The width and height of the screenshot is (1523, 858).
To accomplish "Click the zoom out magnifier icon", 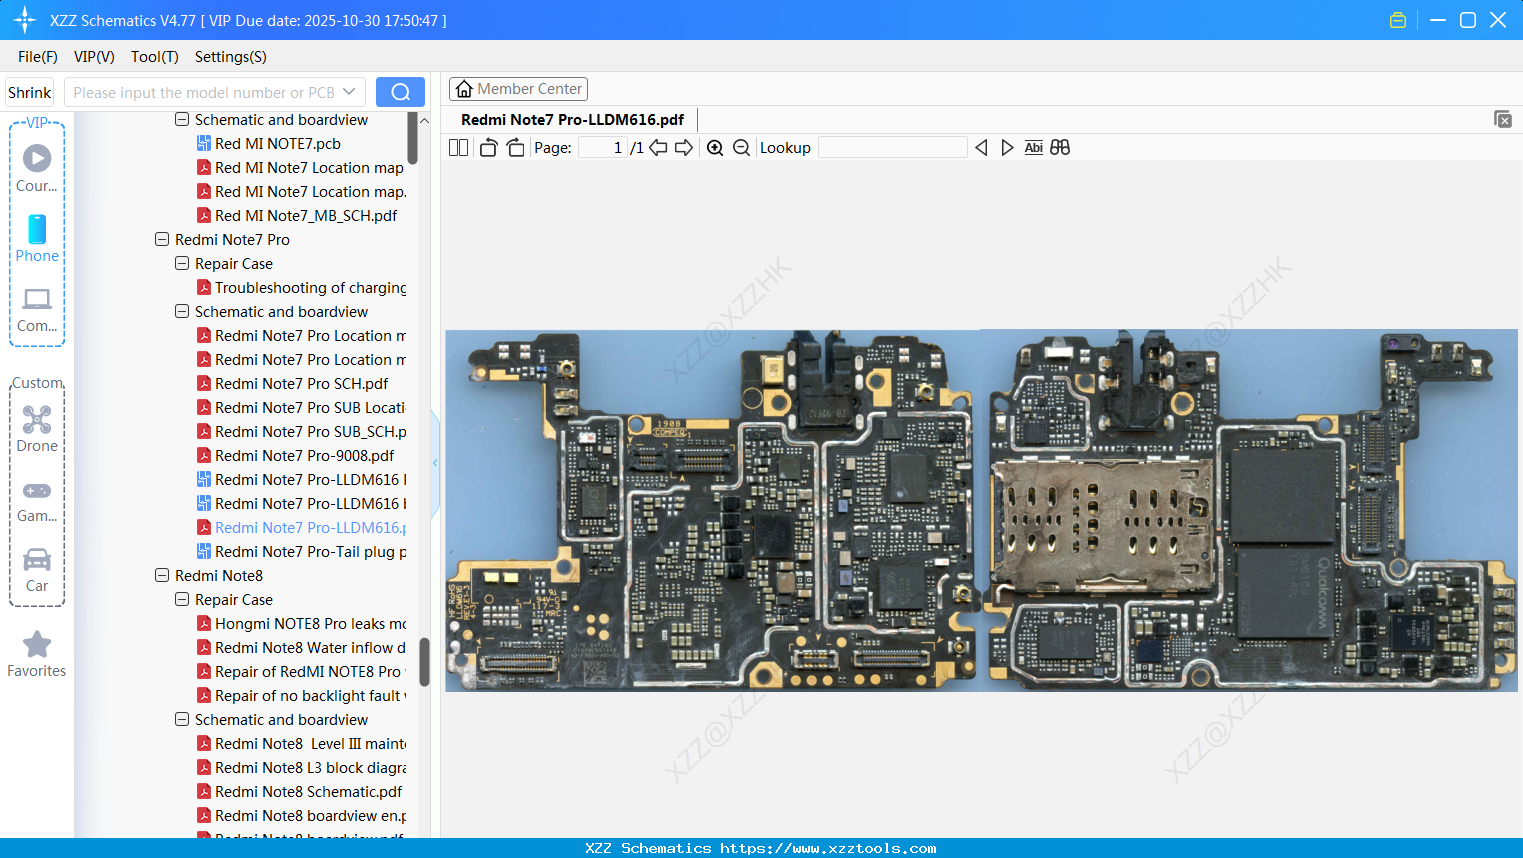I will (741, 148).
